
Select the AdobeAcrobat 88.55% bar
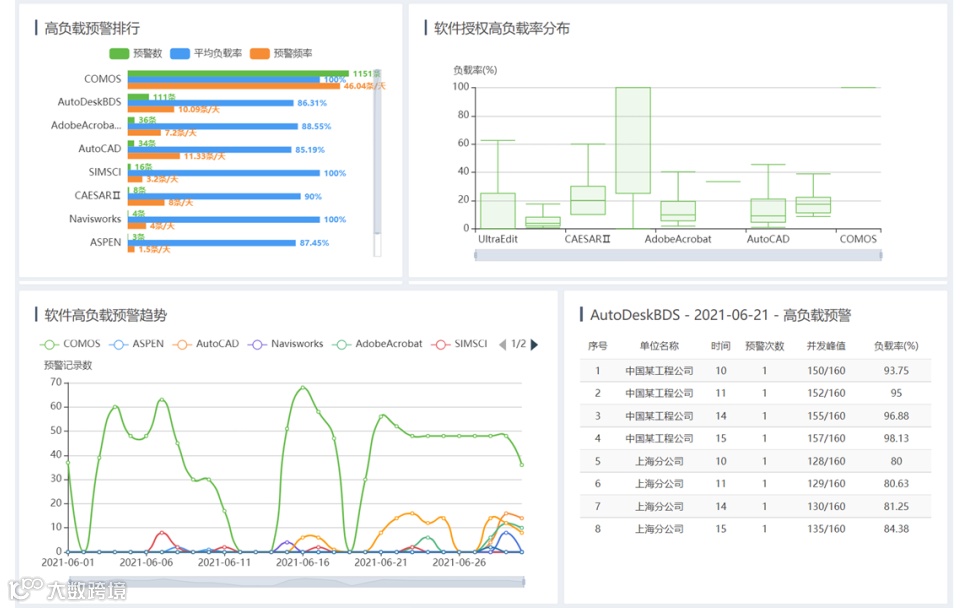tap(213, 127)
